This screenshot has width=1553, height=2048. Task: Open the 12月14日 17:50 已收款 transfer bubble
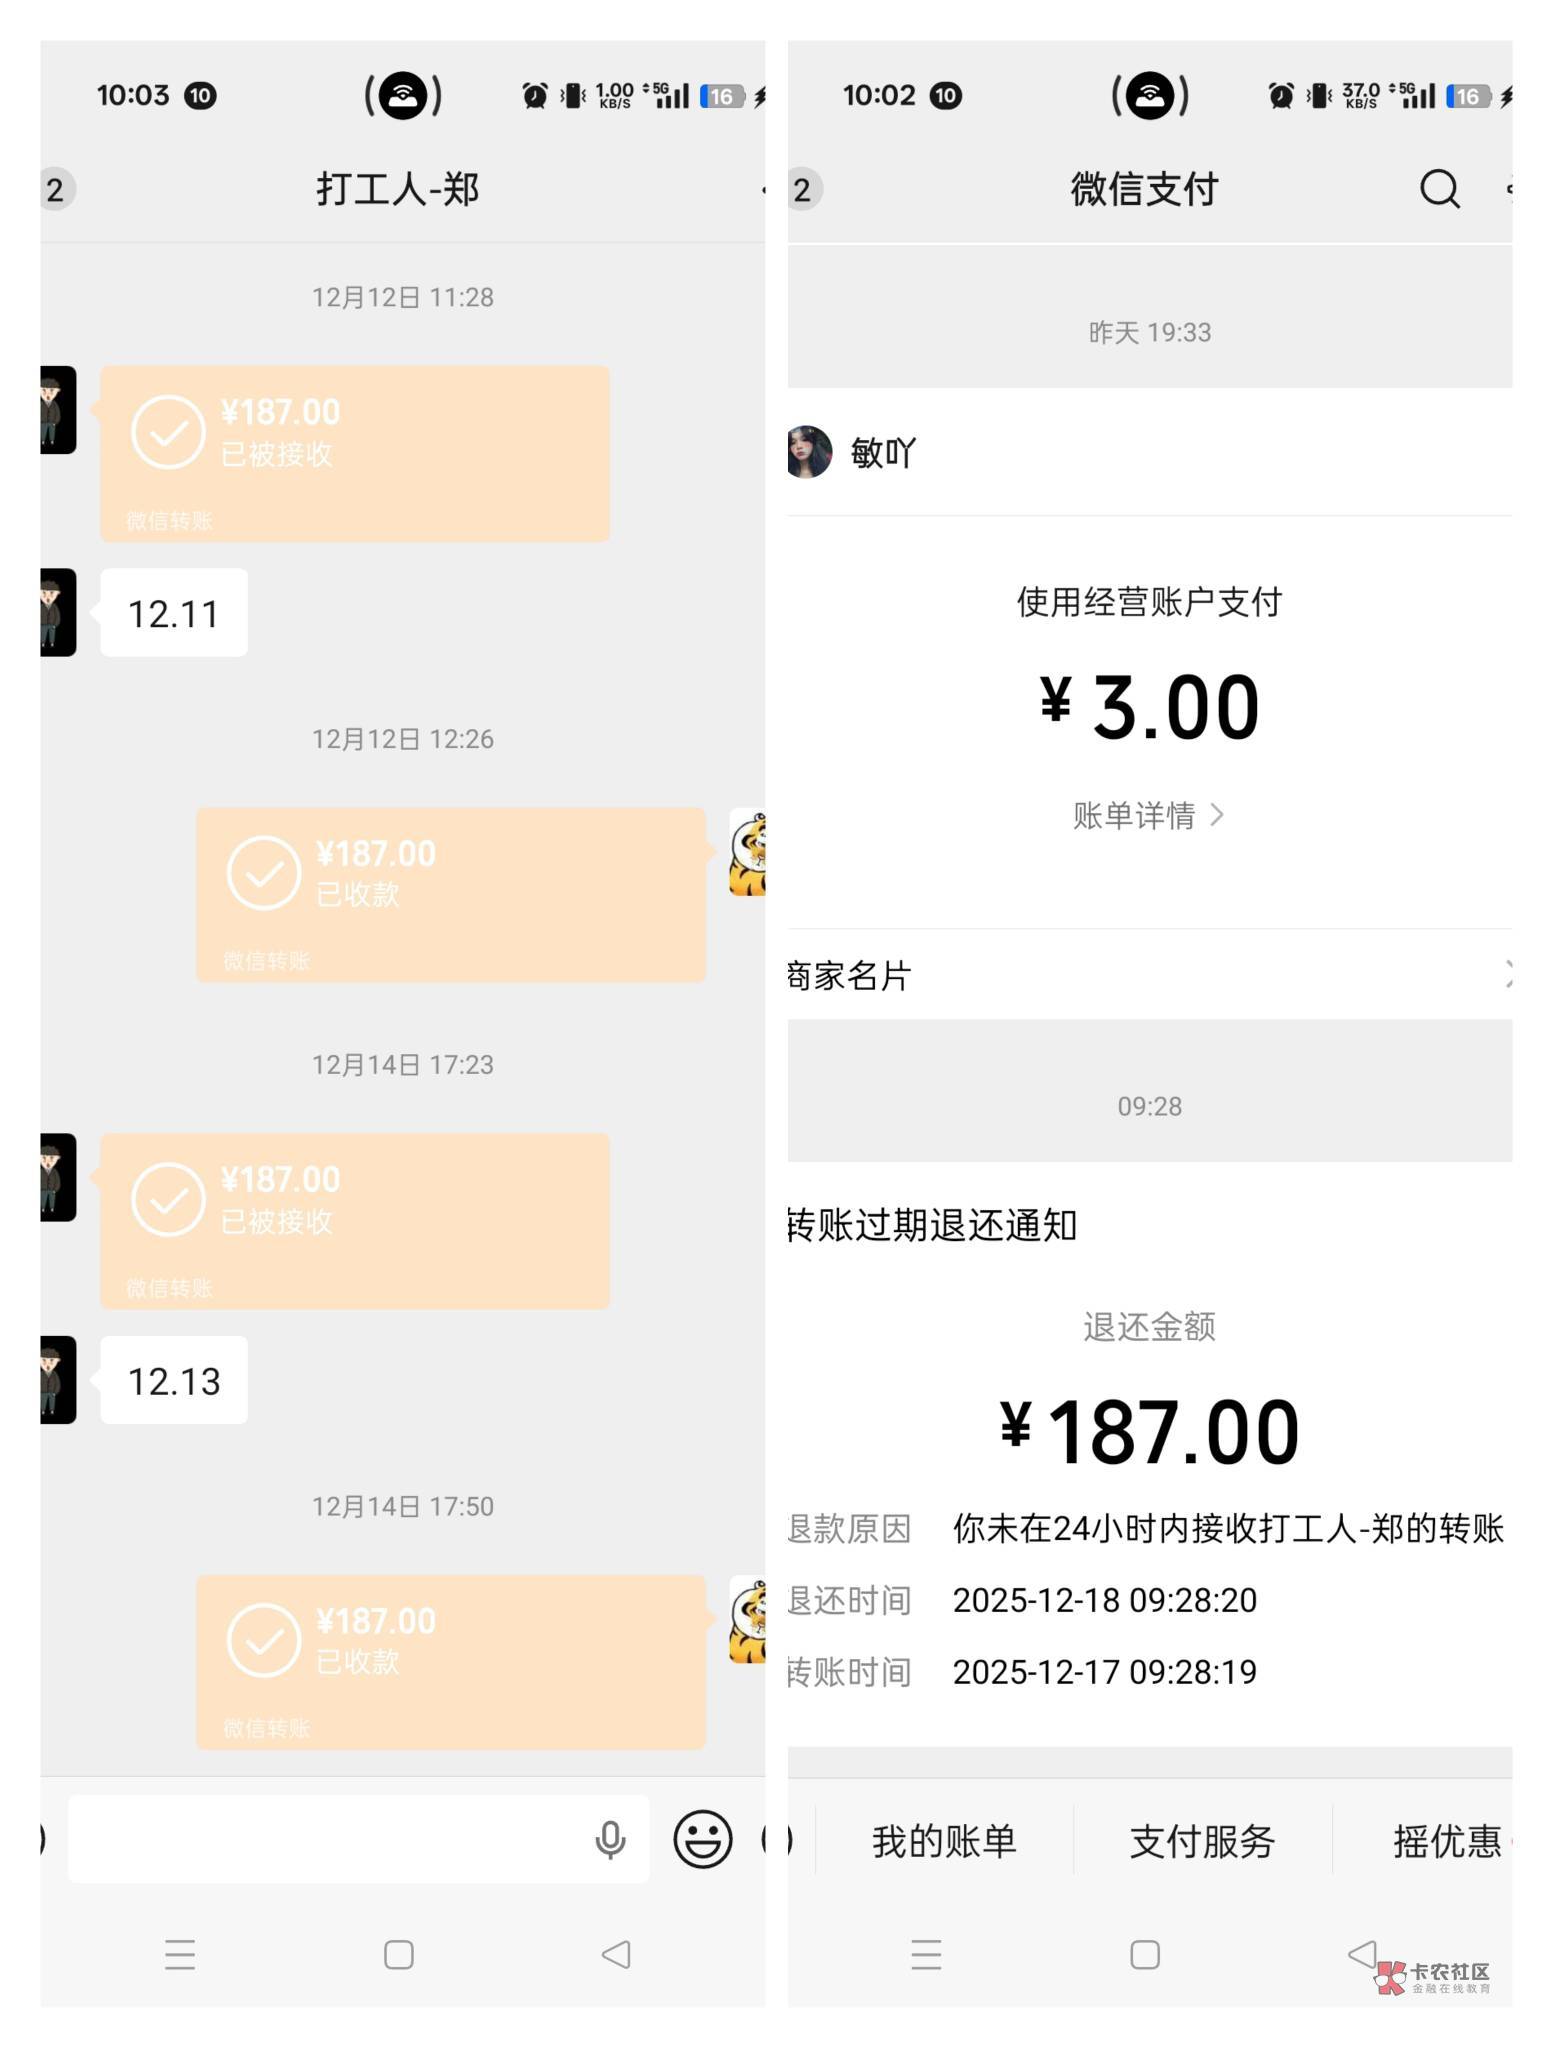coord(450,1662)
